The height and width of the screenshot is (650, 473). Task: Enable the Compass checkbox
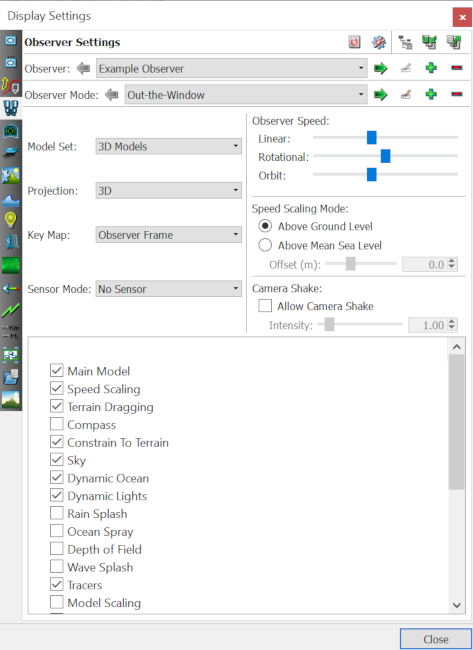(57, 424)
